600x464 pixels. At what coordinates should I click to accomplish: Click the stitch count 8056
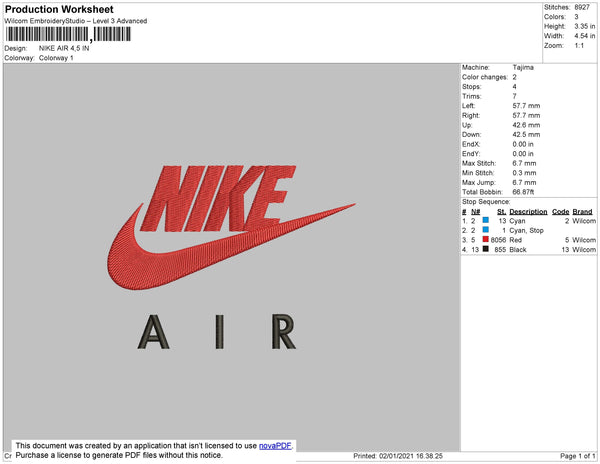[498, 240]
